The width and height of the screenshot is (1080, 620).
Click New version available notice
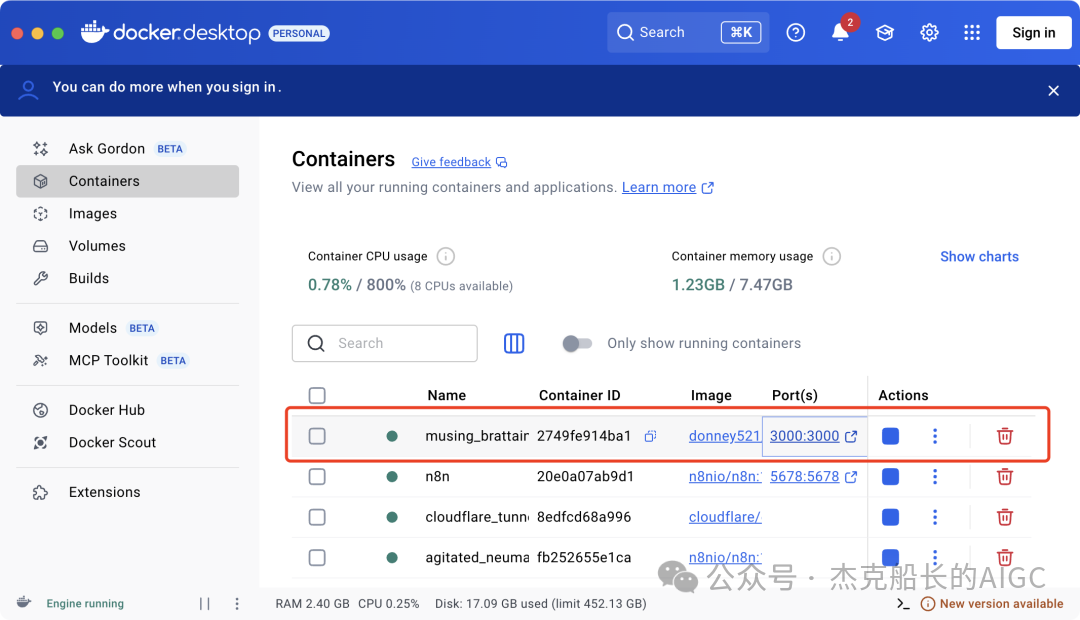pos(992,603)
